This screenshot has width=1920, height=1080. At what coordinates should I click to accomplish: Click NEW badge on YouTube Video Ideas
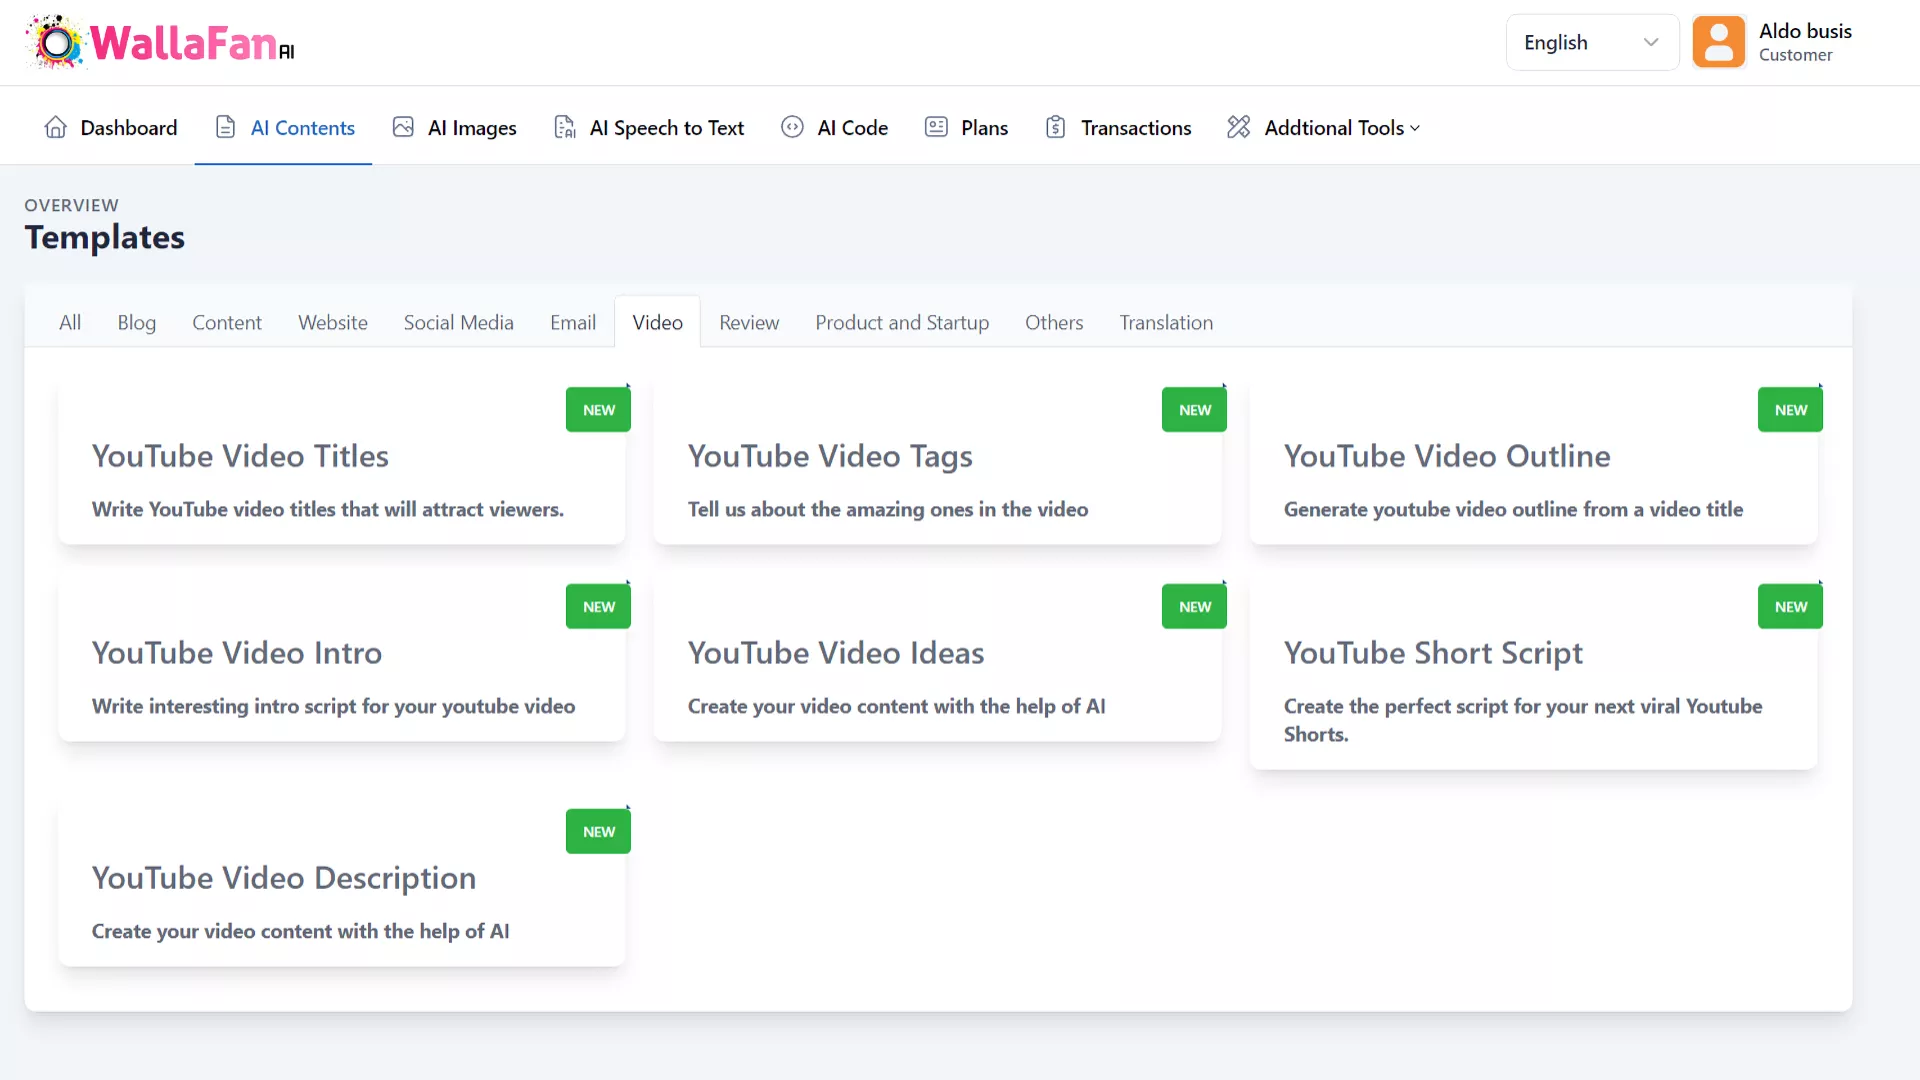[x=1194, y=607]
